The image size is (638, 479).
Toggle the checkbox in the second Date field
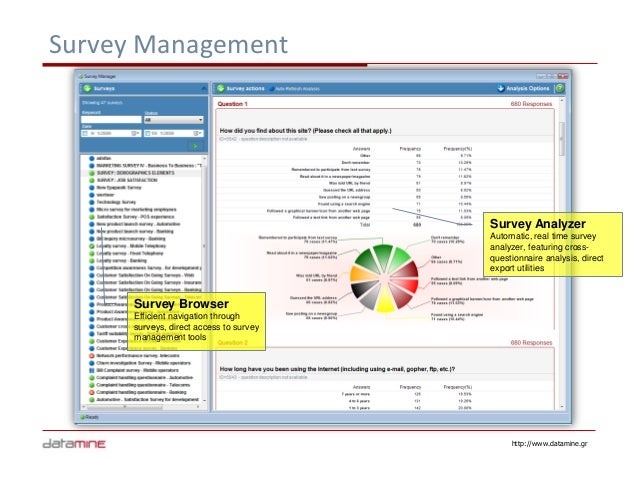point(148,133)
